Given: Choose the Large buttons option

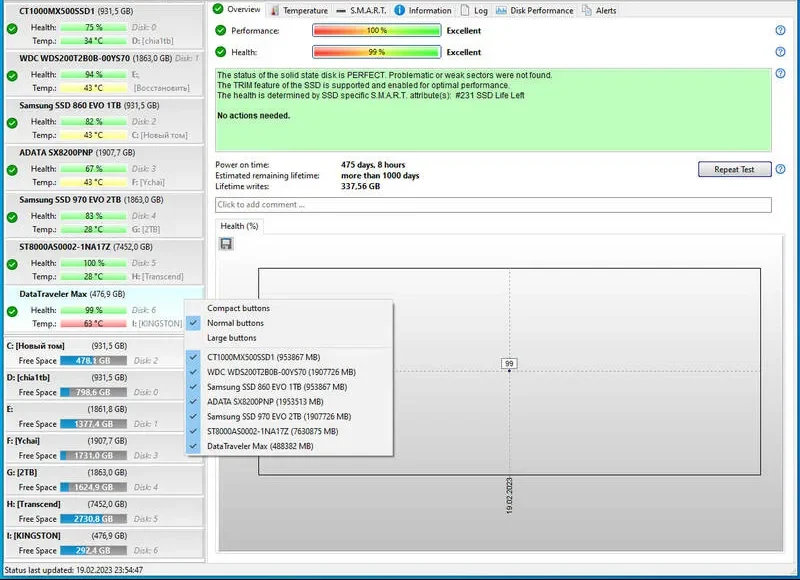Looking at the screenshot, I should coord(231,338).
